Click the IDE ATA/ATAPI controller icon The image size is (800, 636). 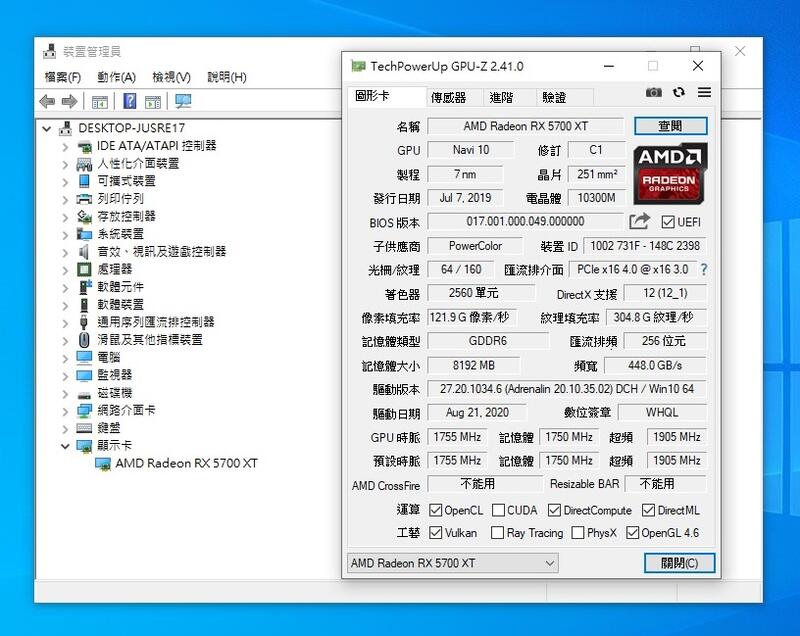coord(84,147)
